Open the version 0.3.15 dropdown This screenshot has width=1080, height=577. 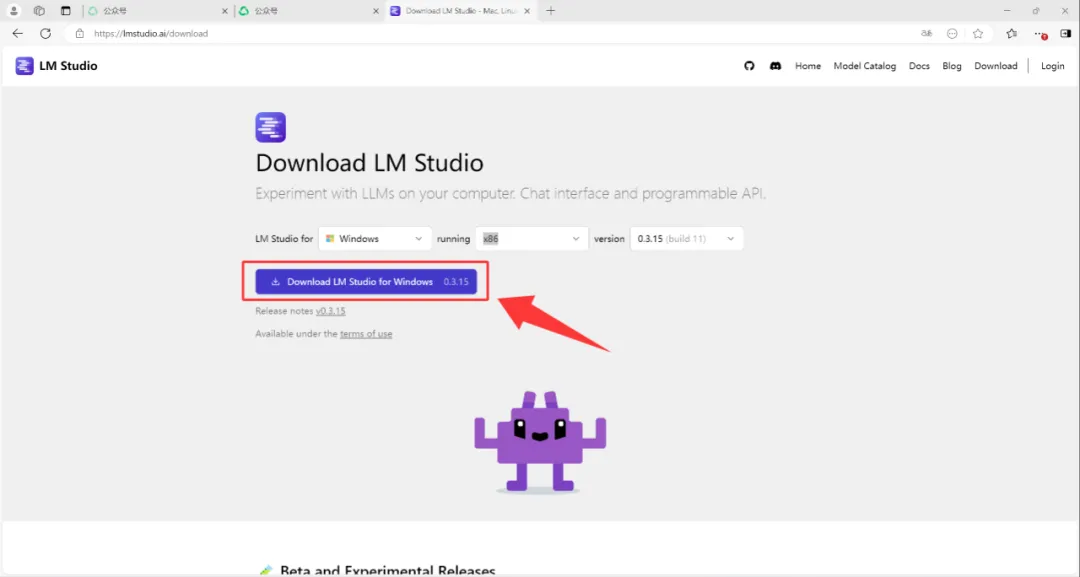(x=687, y=238)
